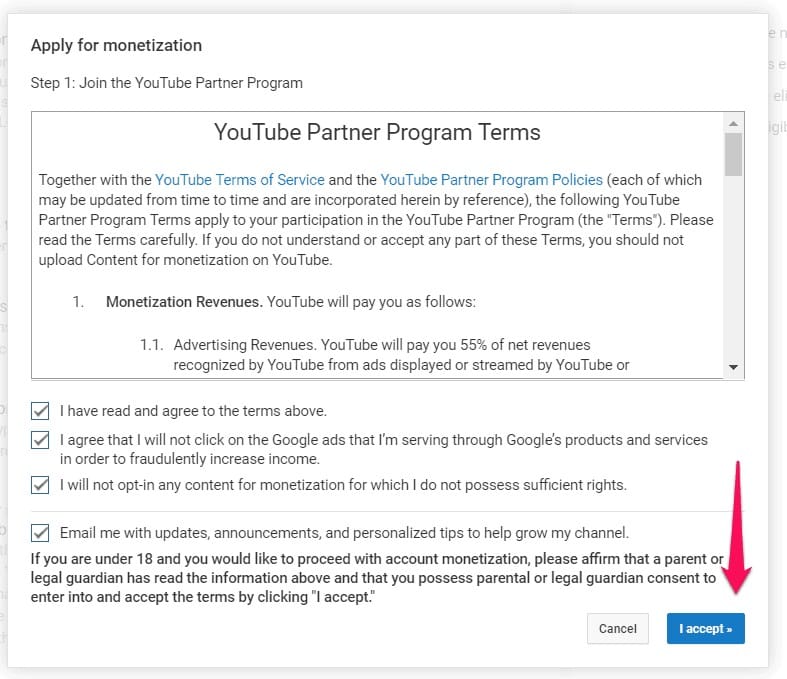Click the terms box scrollbar thumb
The height and width of the screenshot is (679, 787).
click(x=734, y=154)
